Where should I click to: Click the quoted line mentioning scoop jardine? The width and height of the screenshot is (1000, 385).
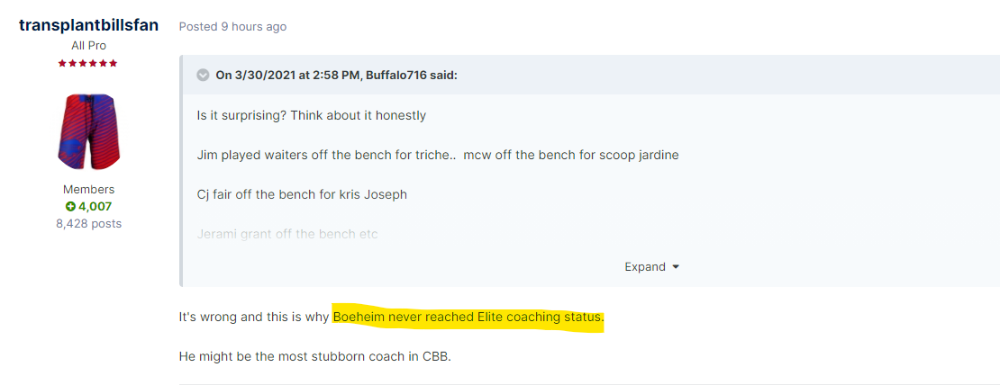coord(438,156)
